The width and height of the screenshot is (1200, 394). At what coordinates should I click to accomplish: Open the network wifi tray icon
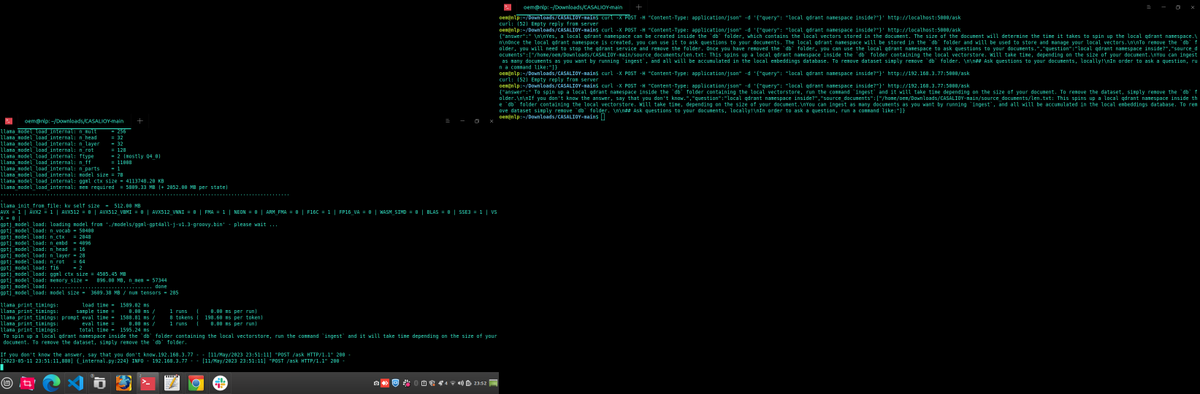point(452,383)
